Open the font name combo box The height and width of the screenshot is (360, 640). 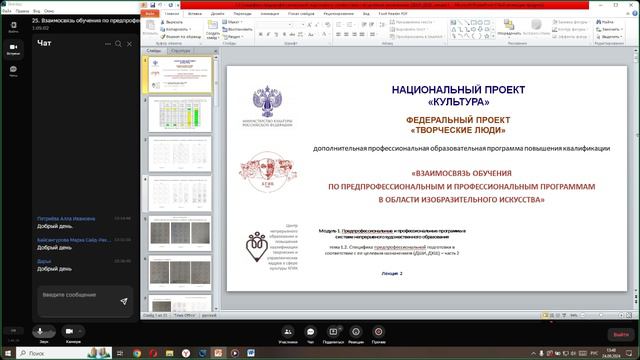[x=275, y=25]
